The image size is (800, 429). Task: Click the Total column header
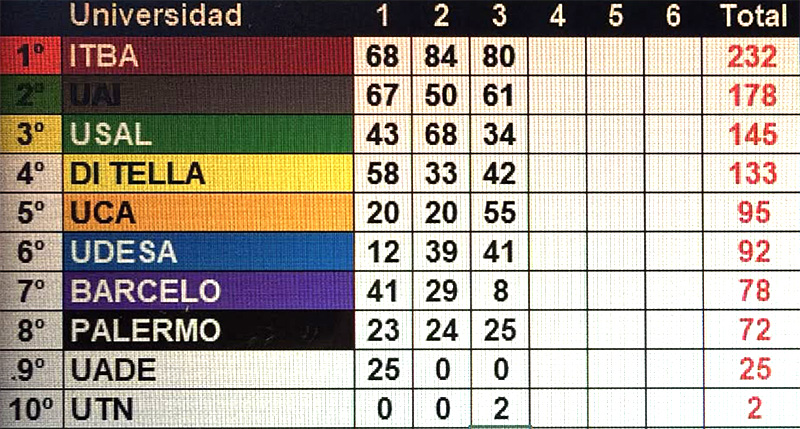tap(754, 15)
